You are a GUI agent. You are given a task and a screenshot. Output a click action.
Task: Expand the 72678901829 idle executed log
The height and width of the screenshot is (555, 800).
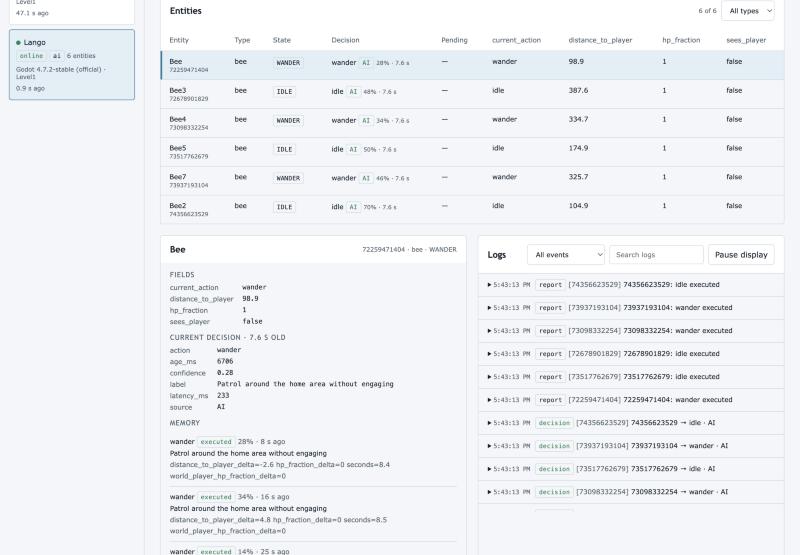pos(631,354)
